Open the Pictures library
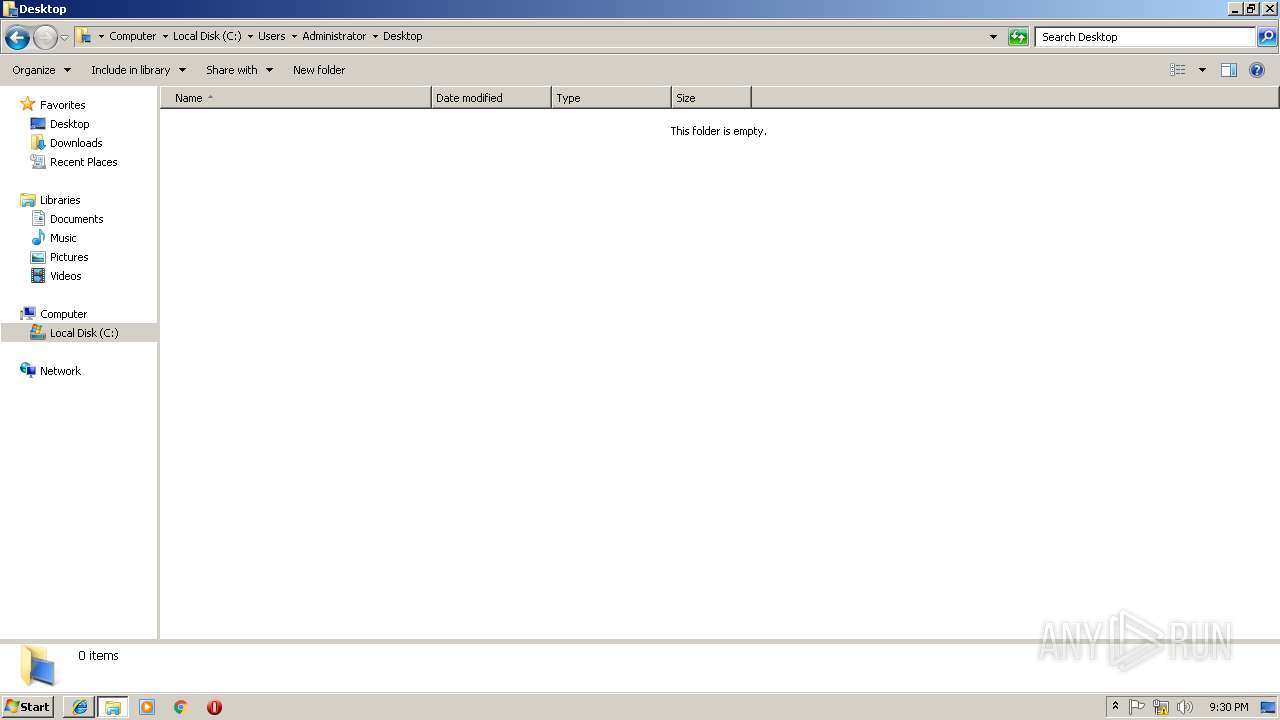Image resolution: width=1280 pixels, height=720 pixels. click(x=69, y=257)
